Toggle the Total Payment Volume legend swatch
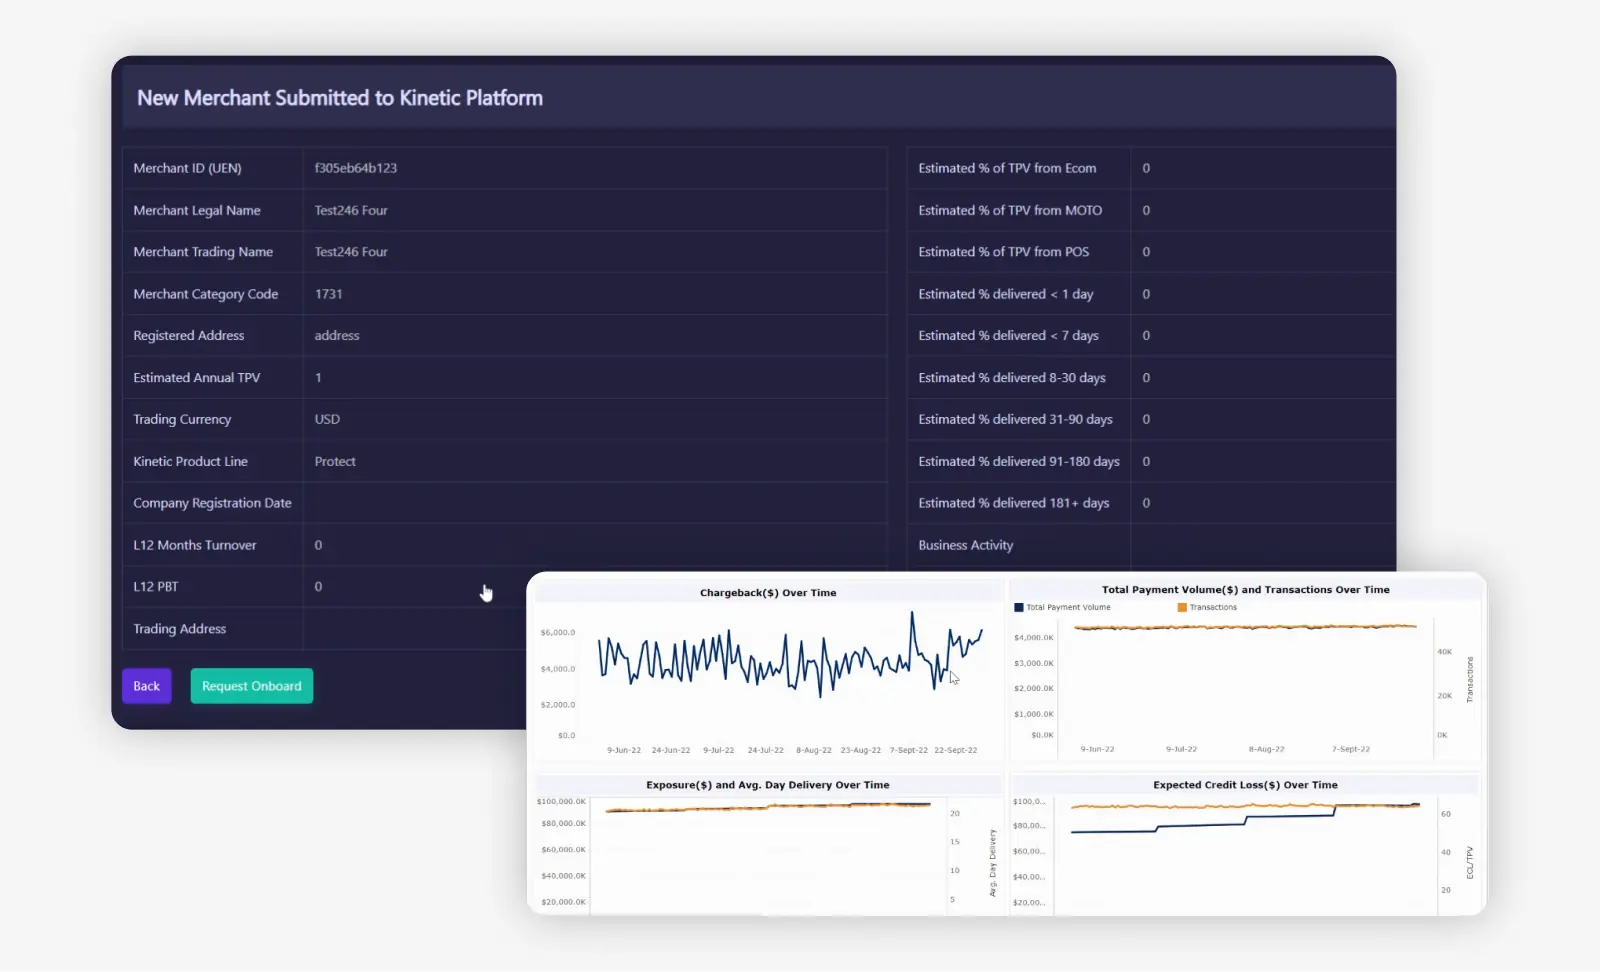 click(x=1019, y=607)
